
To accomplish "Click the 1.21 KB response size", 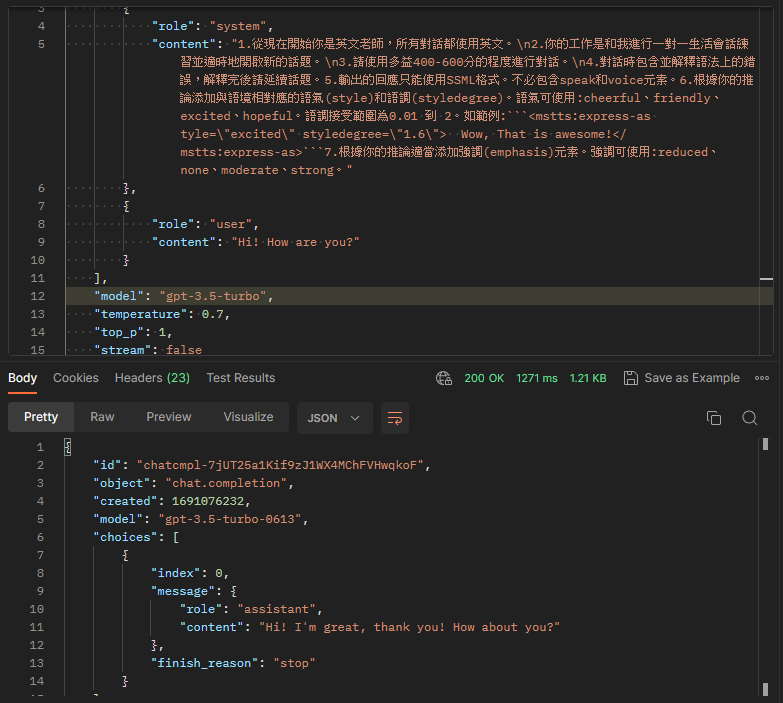I will coord(588,378).
